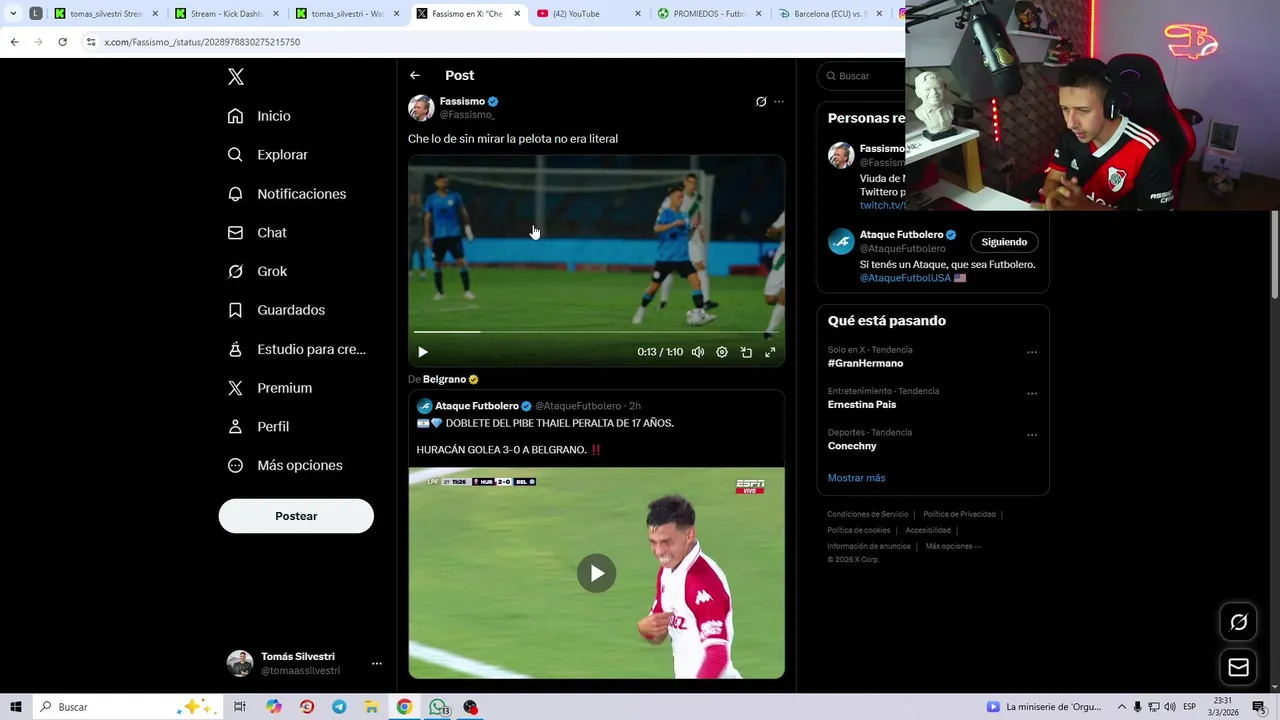Enter video fullscreen mode
This screenshot has height=720, width=1280.
pos(770,352)
